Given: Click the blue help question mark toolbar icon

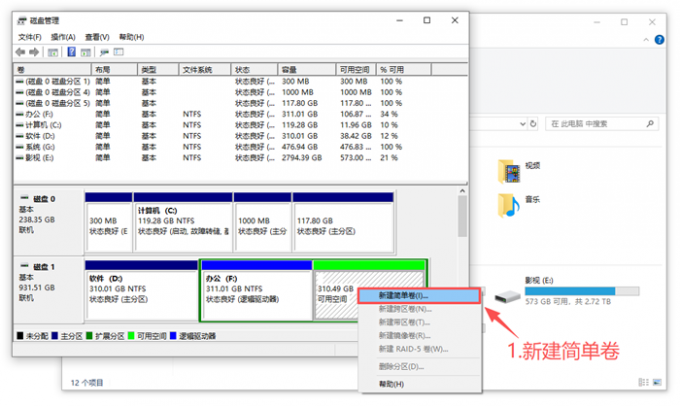Looking at the screenshot, I should click(x=72, y=52).
